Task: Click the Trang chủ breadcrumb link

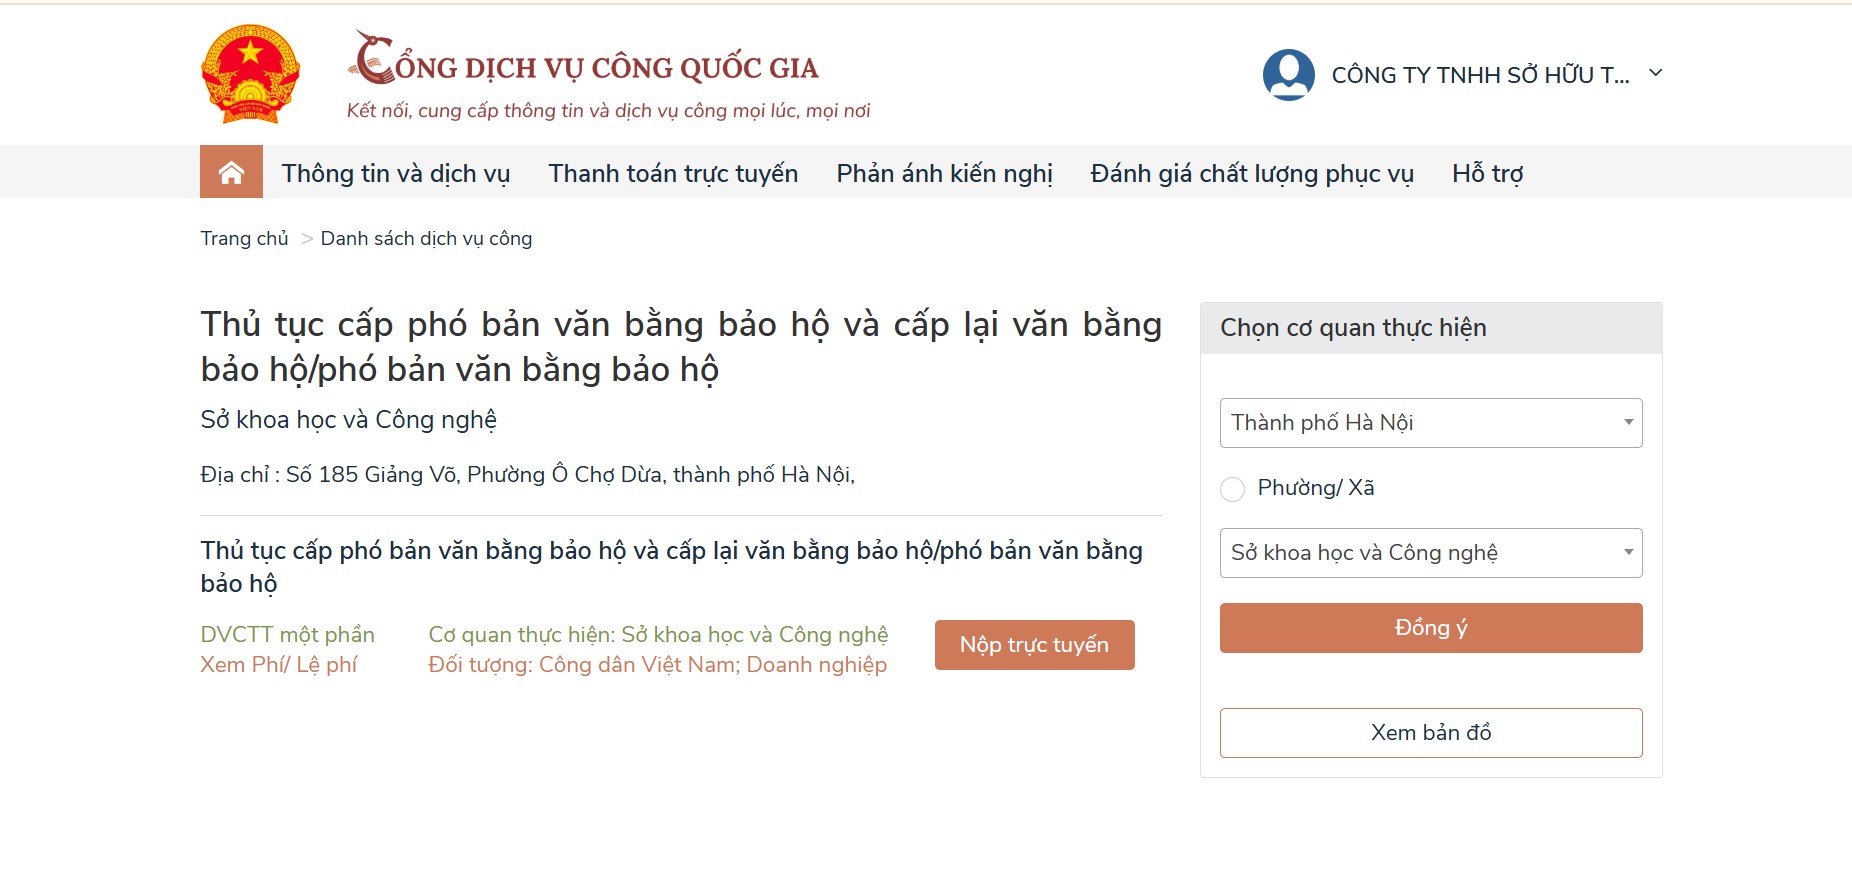Action: point(244,239)
